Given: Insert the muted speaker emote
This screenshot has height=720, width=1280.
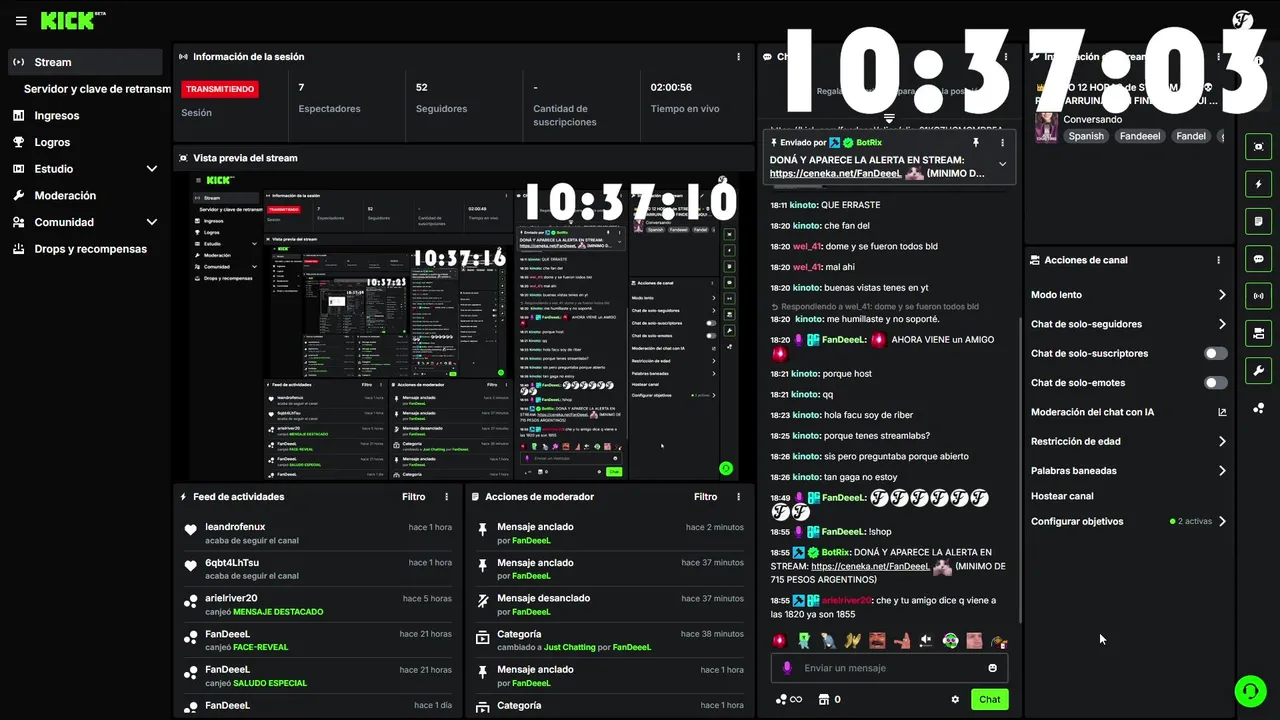Looking at the screenshot, I should [927, 641].
